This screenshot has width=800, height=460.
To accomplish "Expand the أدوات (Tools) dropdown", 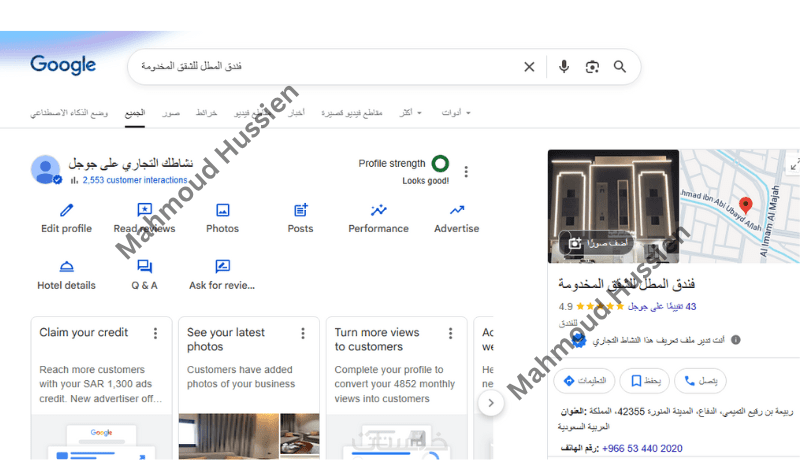I will pos(456,113).
